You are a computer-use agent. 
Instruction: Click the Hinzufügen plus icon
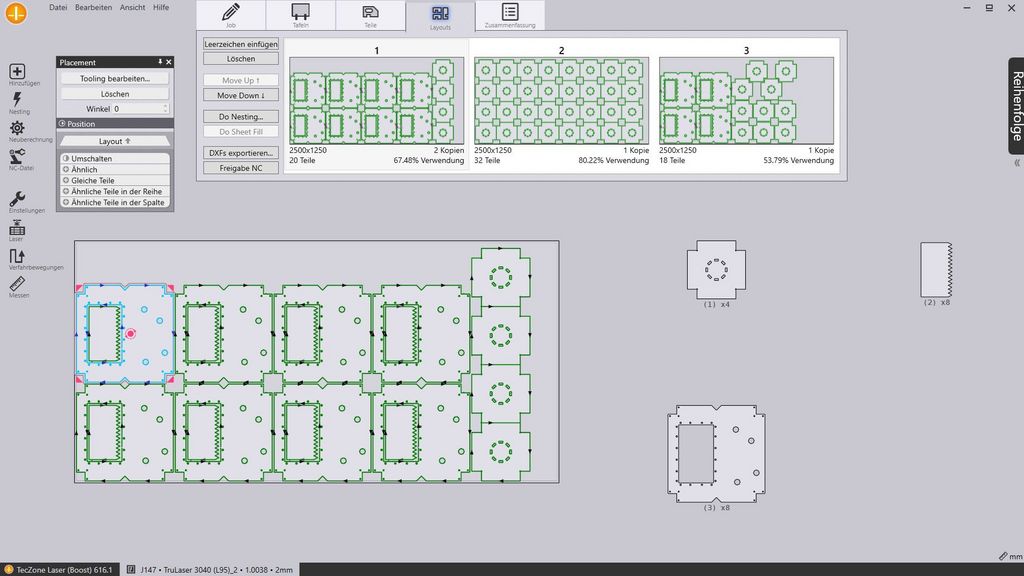point(17,72)
